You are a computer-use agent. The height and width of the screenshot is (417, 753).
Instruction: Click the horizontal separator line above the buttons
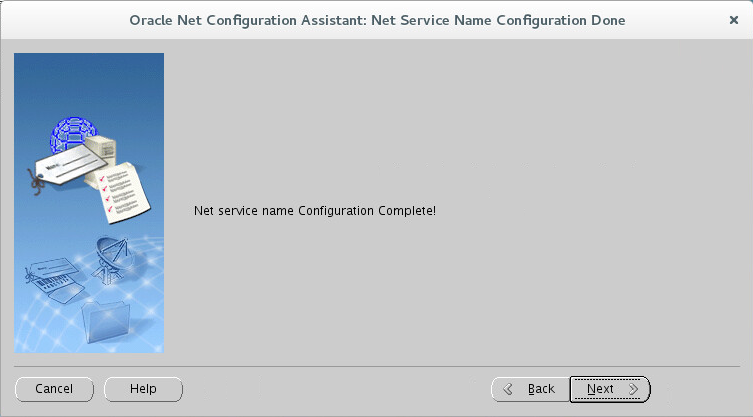[377, 367]
